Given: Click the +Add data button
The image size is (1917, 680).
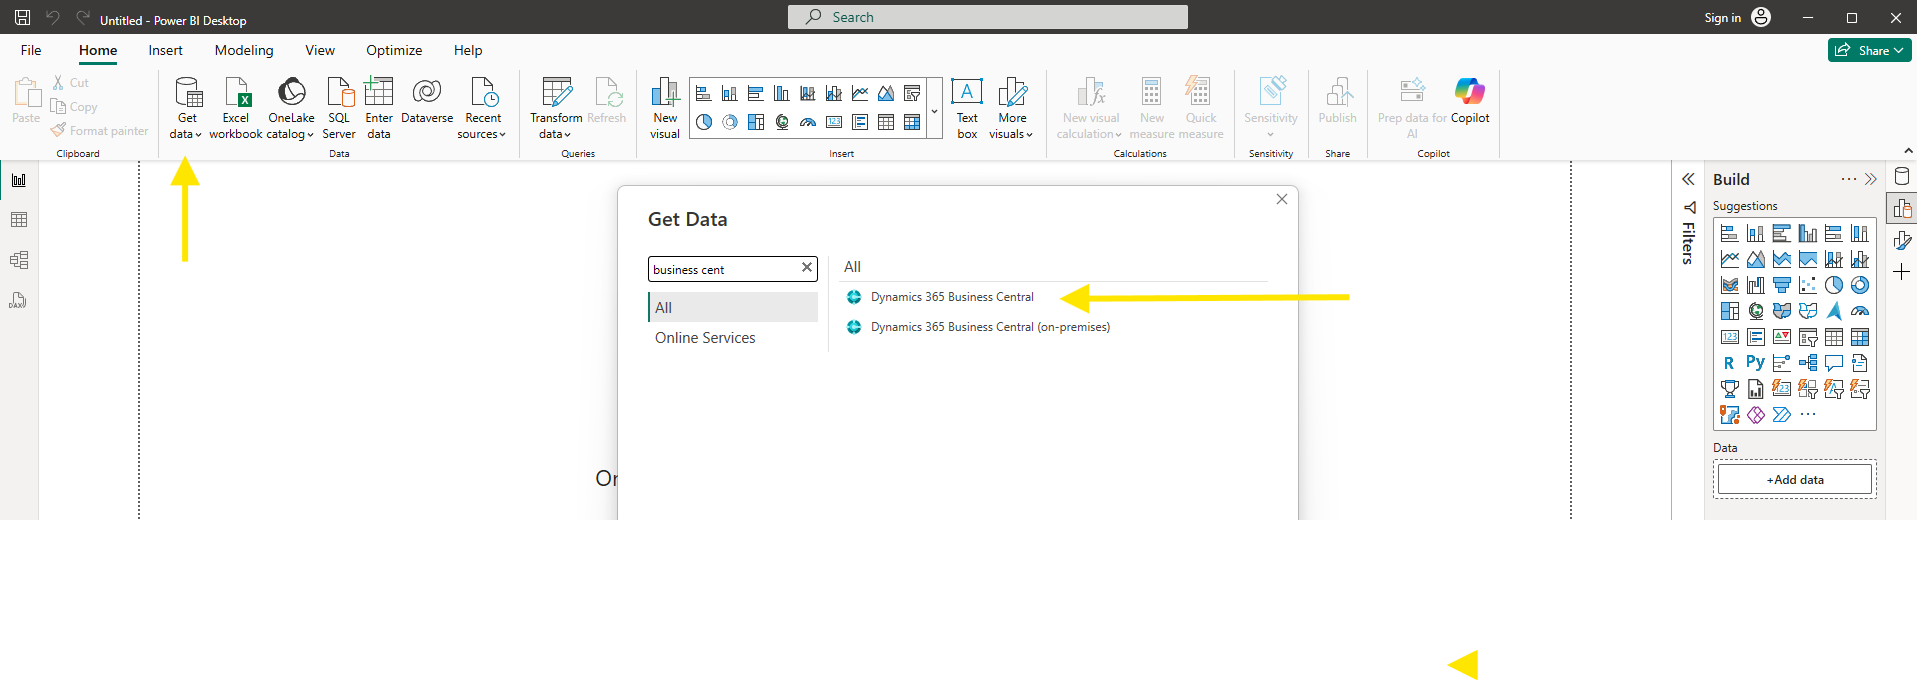Looking at the screenshot, I should pyautogui.click(x=1794, y=480).
